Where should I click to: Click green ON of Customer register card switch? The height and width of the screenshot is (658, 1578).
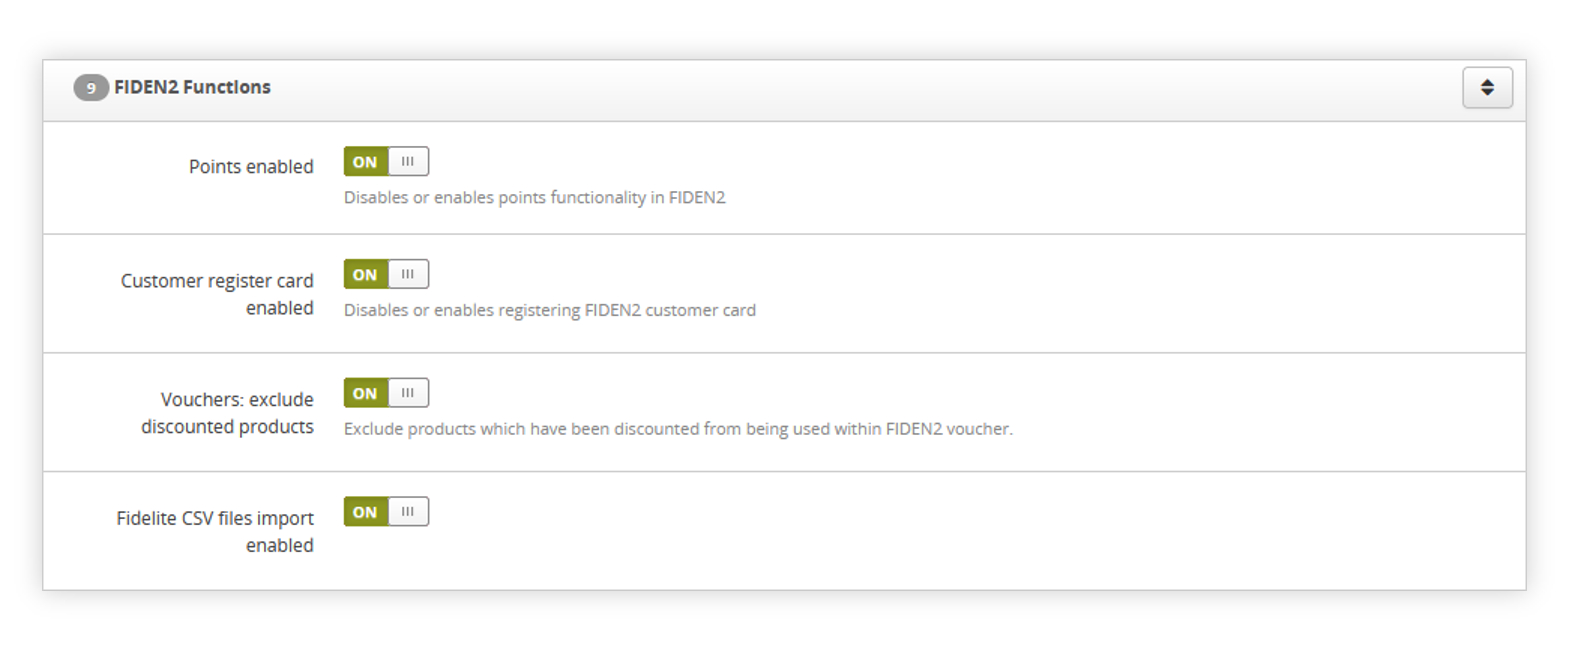pos(365,274)
